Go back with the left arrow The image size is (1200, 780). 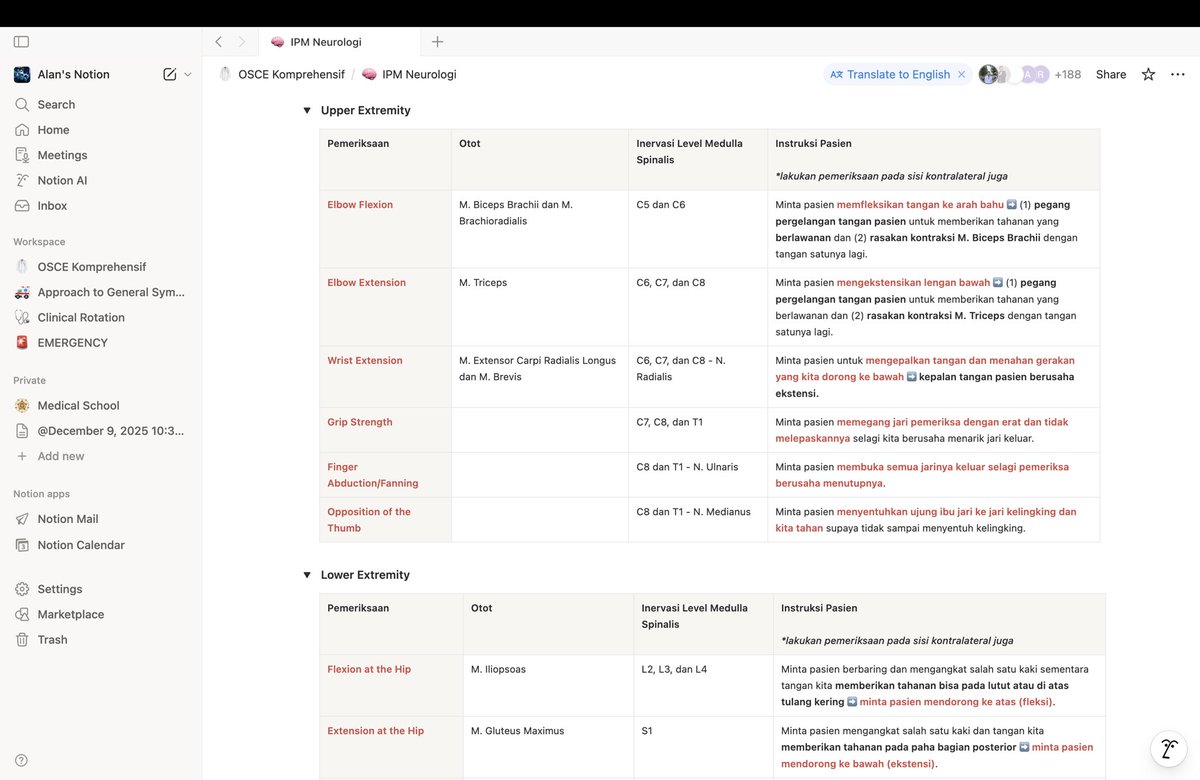[x=218, y=42]
